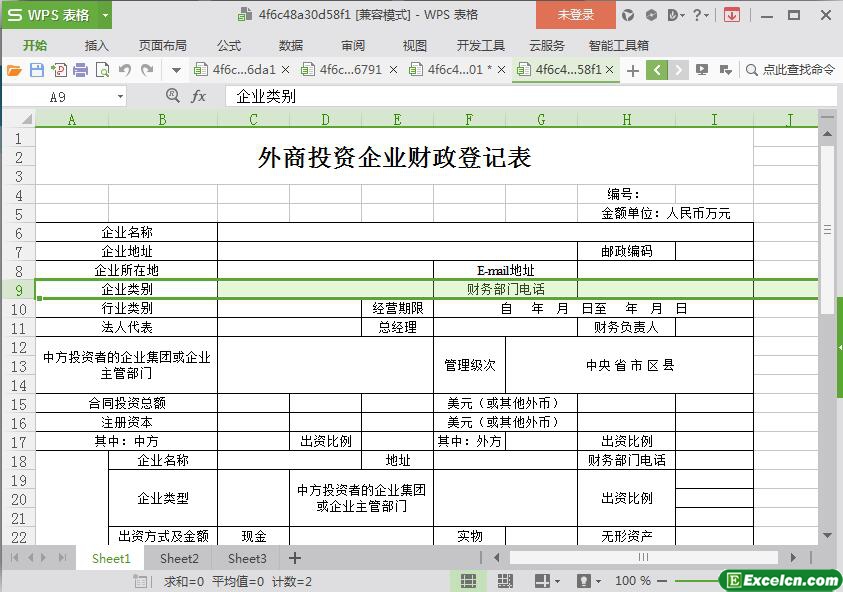Close the 4f6c...6791 document tab
This screenshot has width=843, height=592.
[x=394, y=70]
